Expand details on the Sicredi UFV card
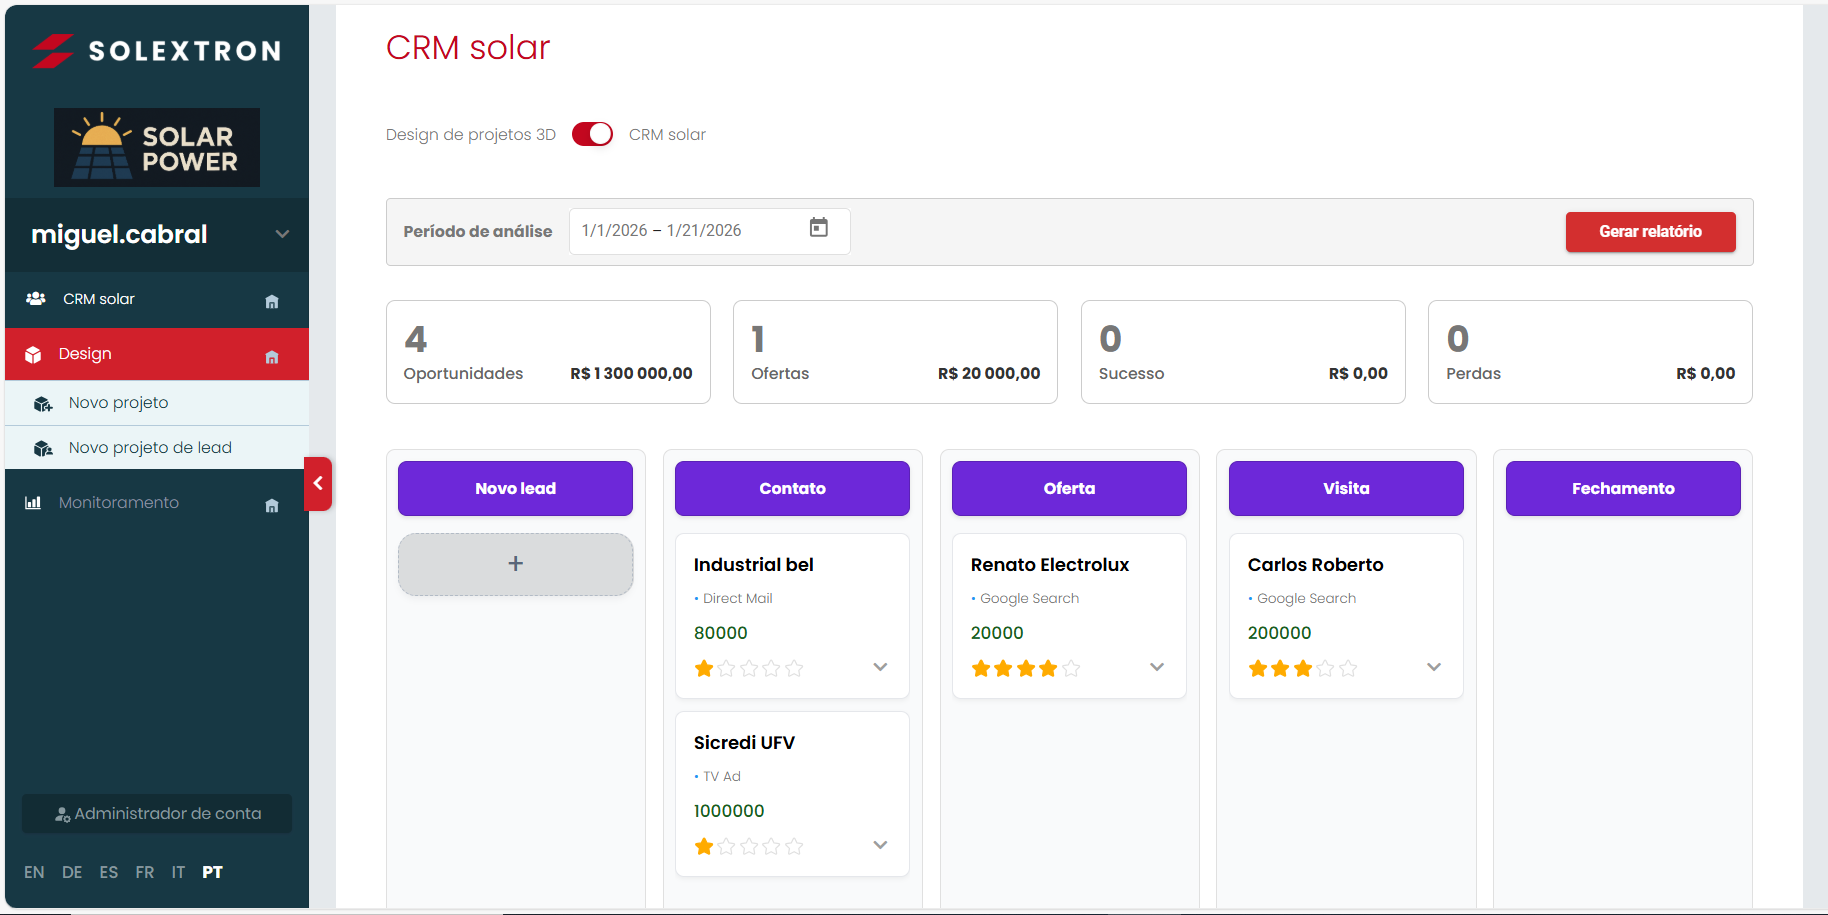This screenshot has height=915, width=1828. pos(880,845)
